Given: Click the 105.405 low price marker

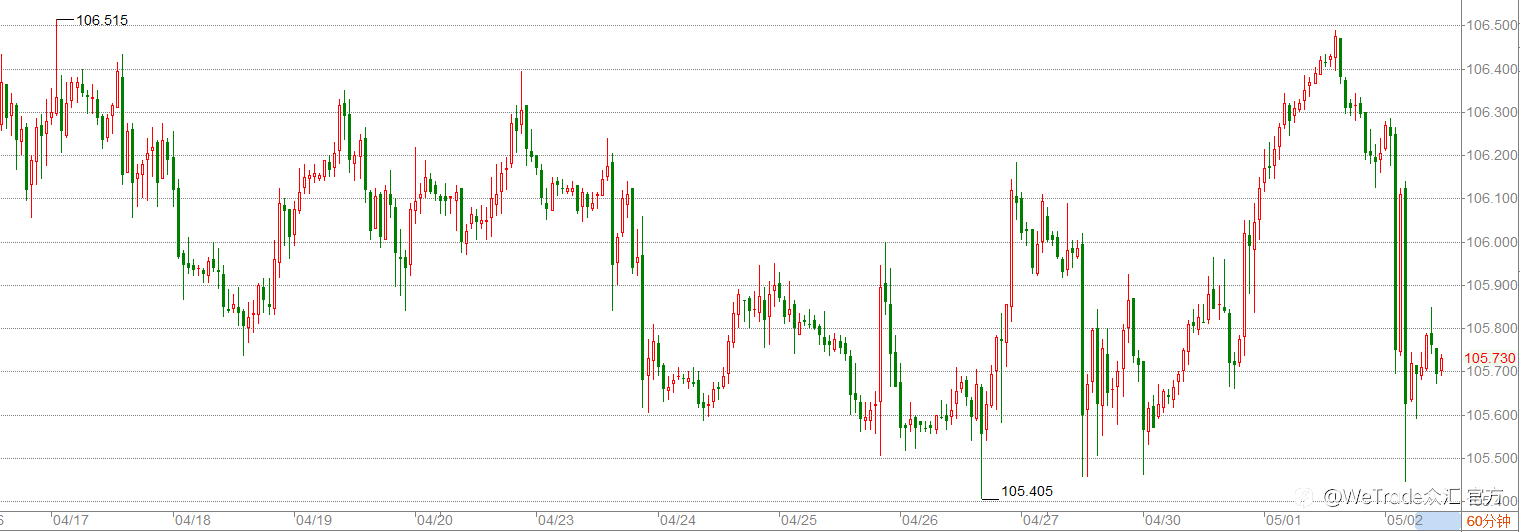Looking at the screenshot, I should click(x=1027, y=491).
